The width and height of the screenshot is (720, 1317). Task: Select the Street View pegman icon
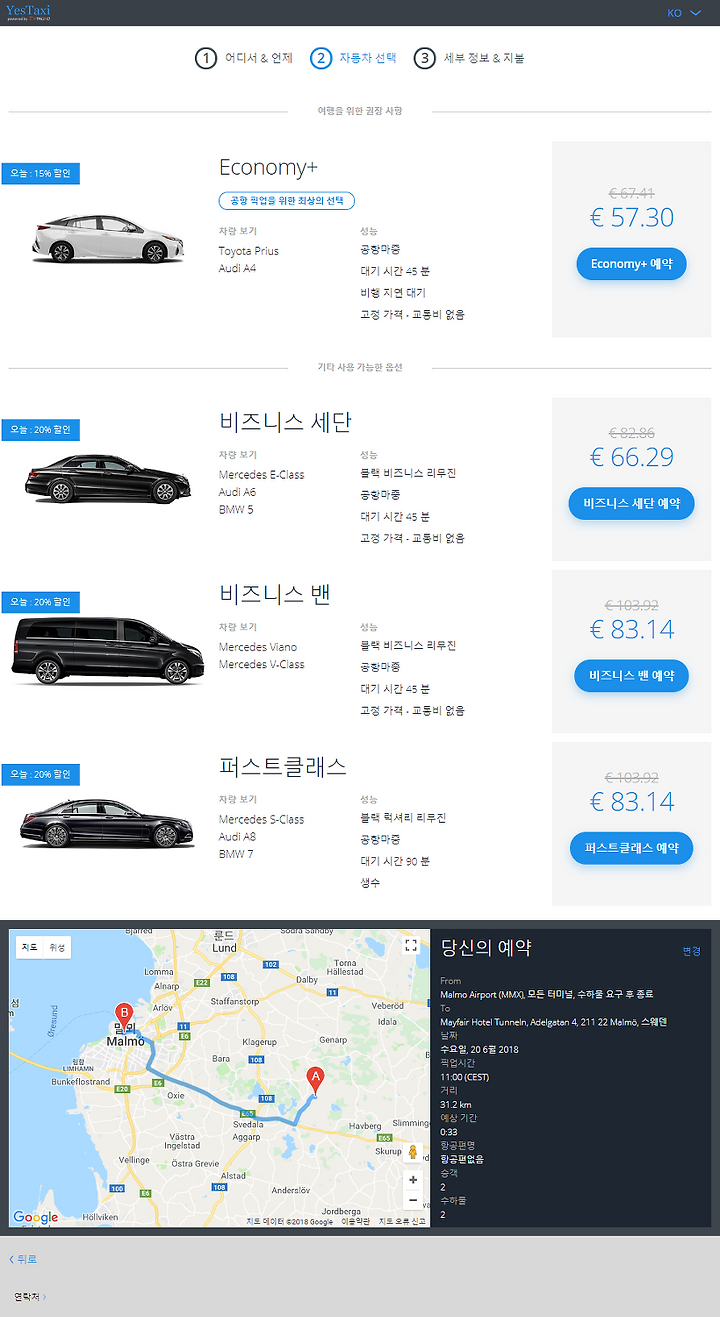coord(412,1152)
